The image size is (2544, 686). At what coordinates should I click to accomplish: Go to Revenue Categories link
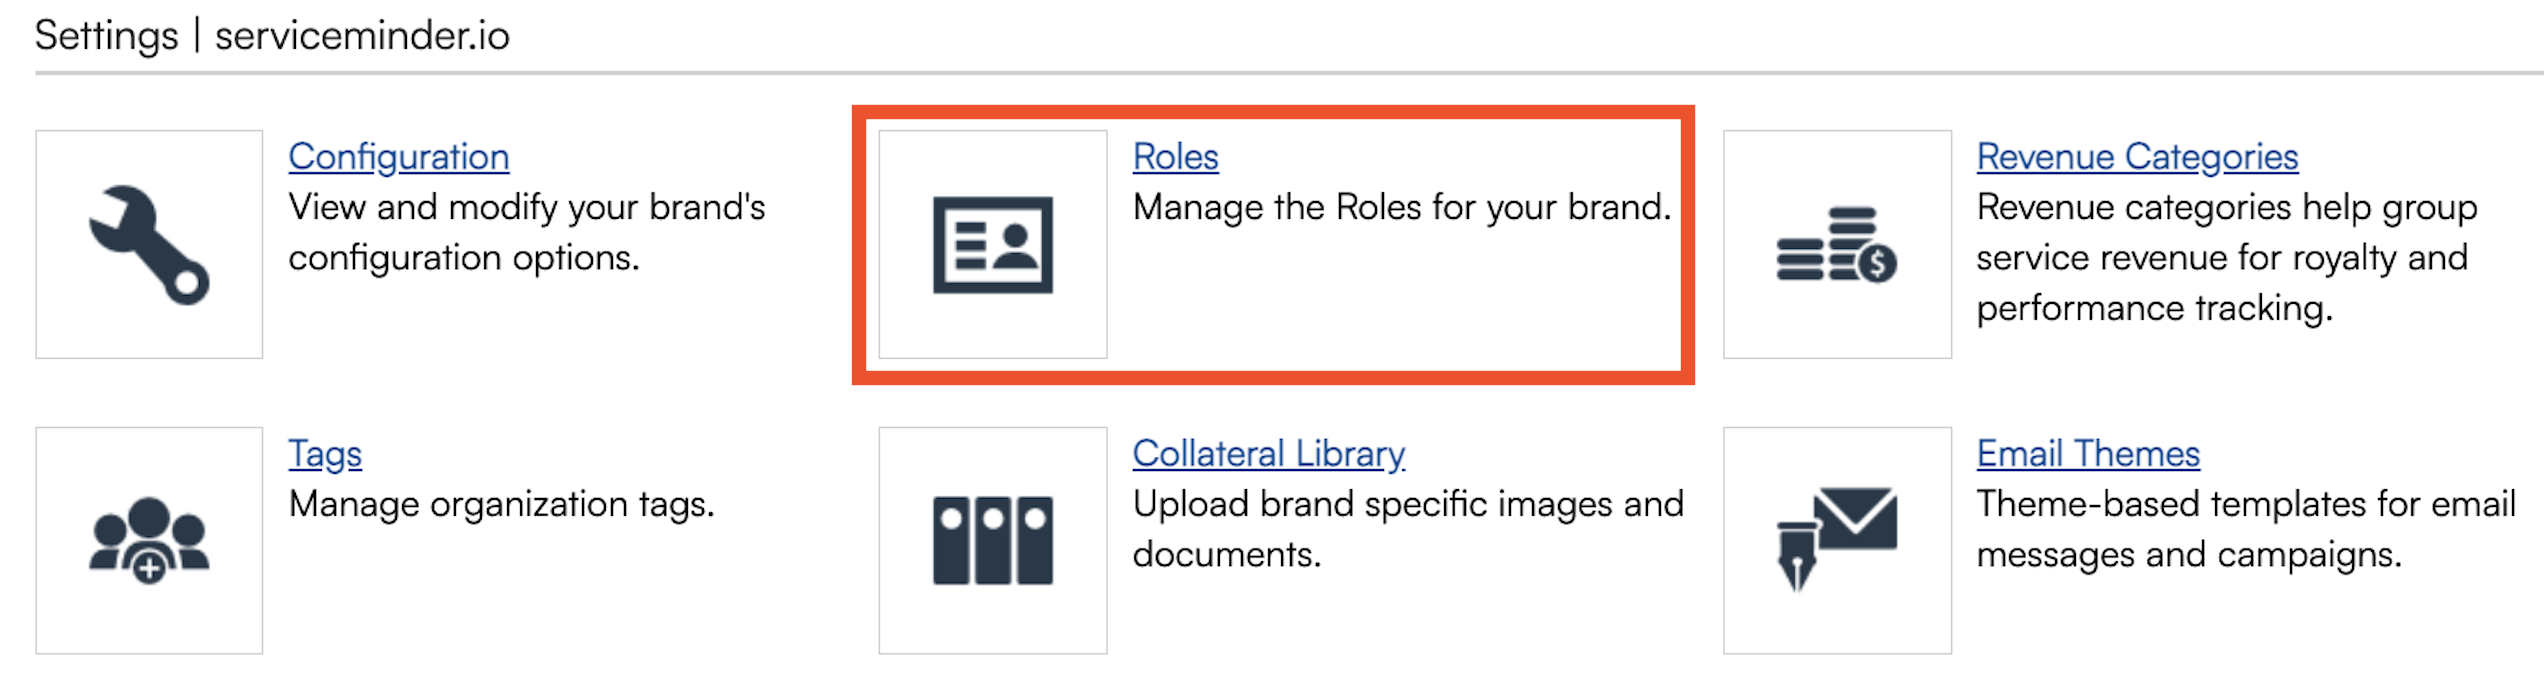click(x=2137, y=157)
